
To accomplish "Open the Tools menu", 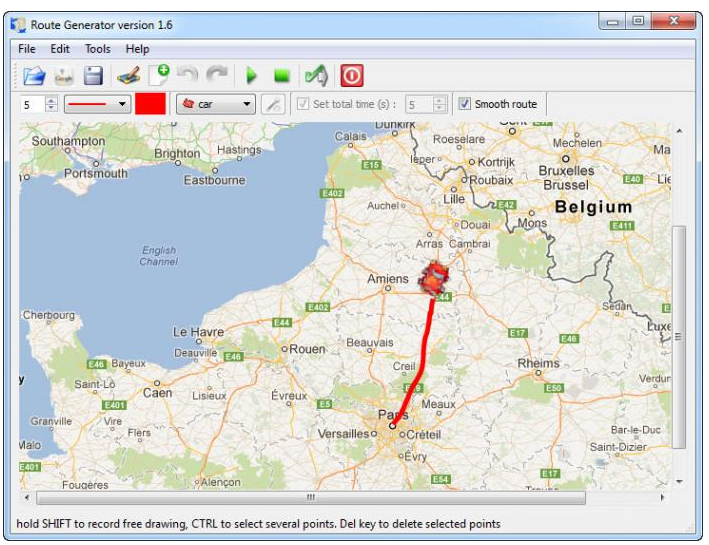I will tap(98, 49).
